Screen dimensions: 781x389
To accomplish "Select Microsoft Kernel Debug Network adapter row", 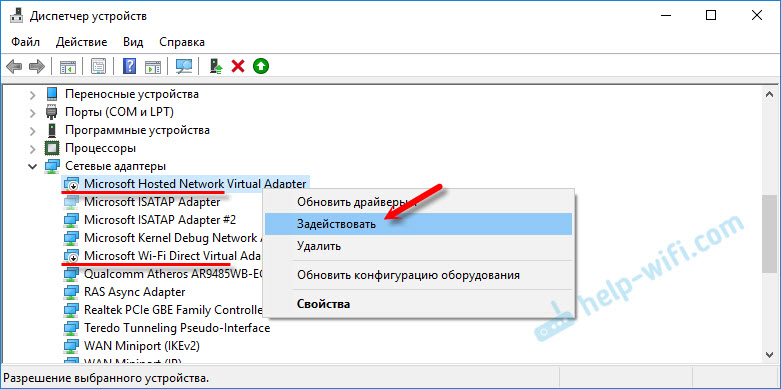I will point(173,238).
